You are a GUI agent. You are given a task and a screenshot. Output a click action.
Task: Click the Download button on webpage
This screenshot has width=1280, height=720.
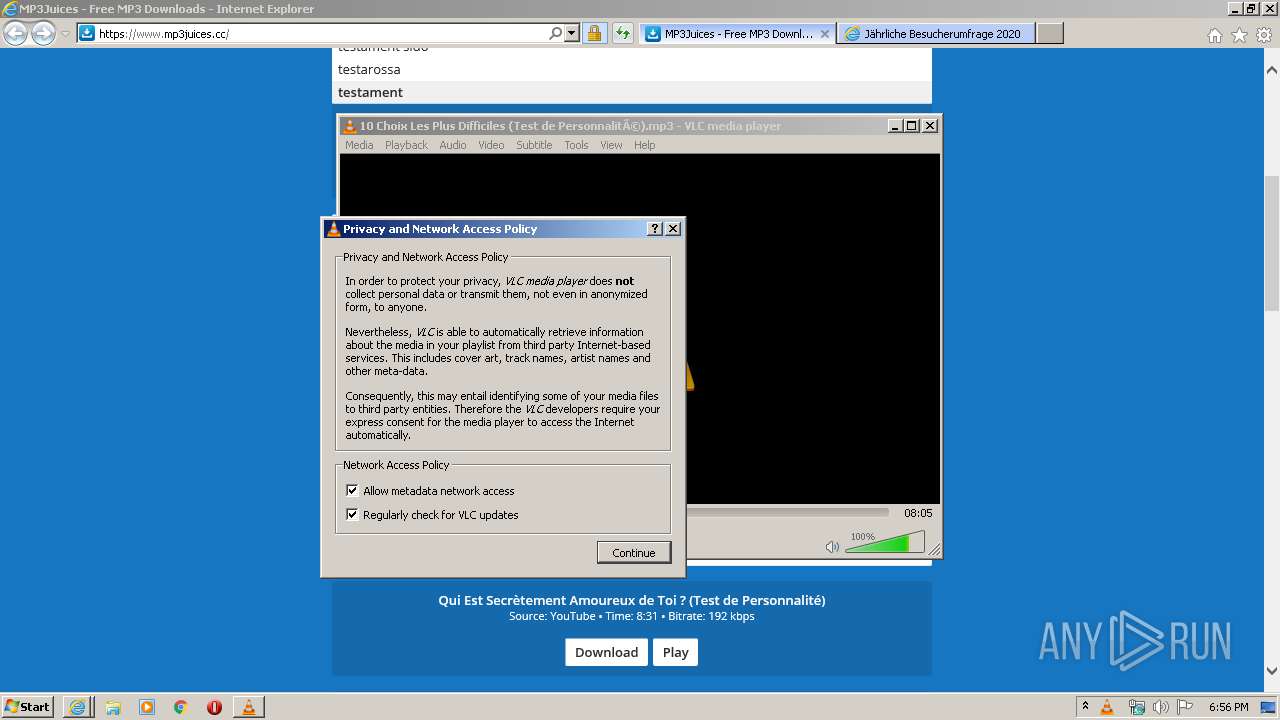(606, 652)
